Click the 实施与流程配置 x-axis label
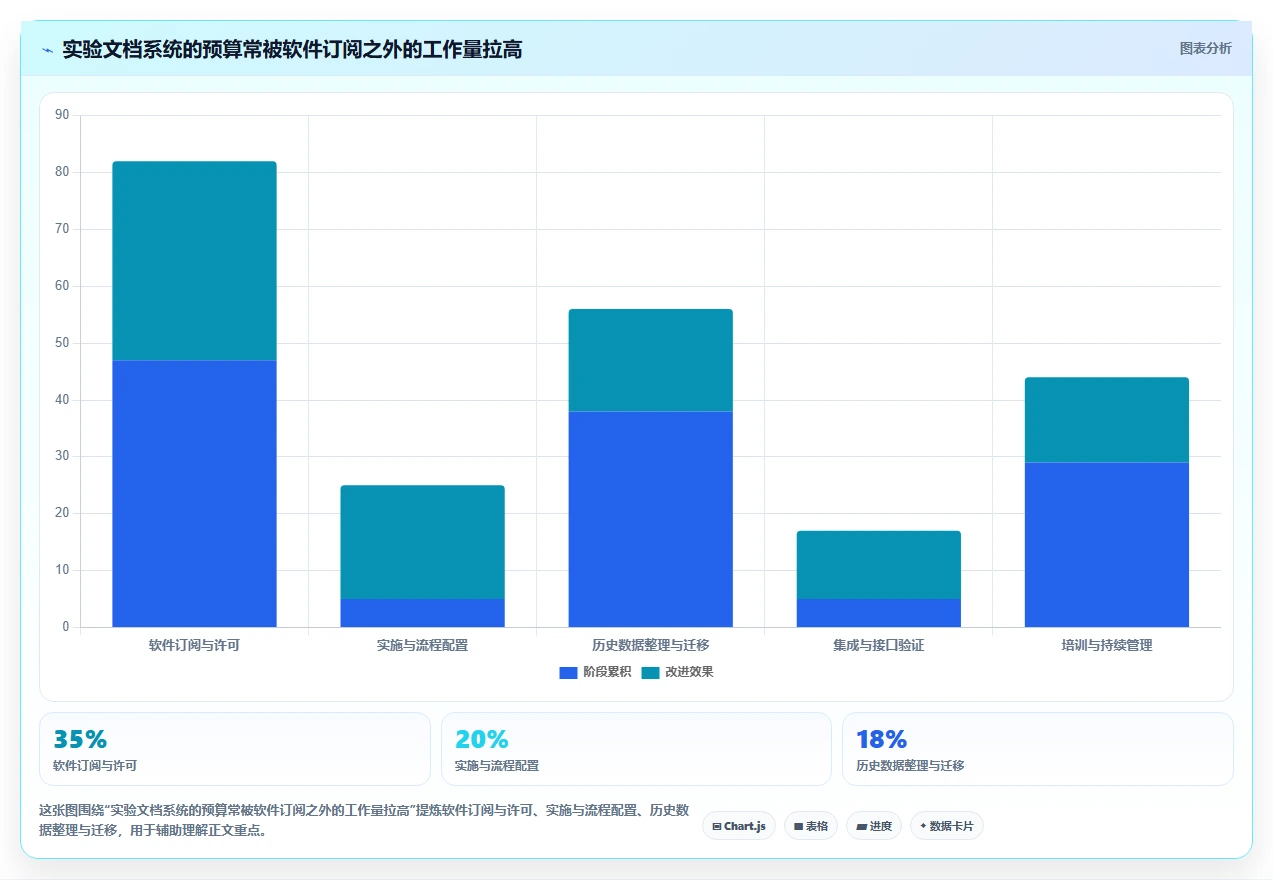 pos(422,645)
